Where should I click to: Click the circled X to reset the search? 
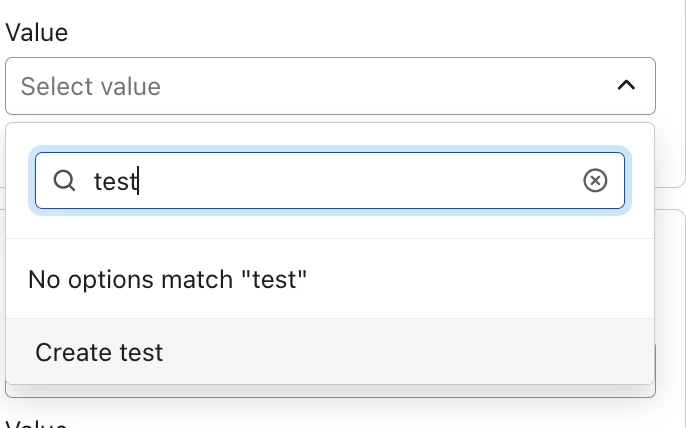pyautogui.click(x=595, y=181)
